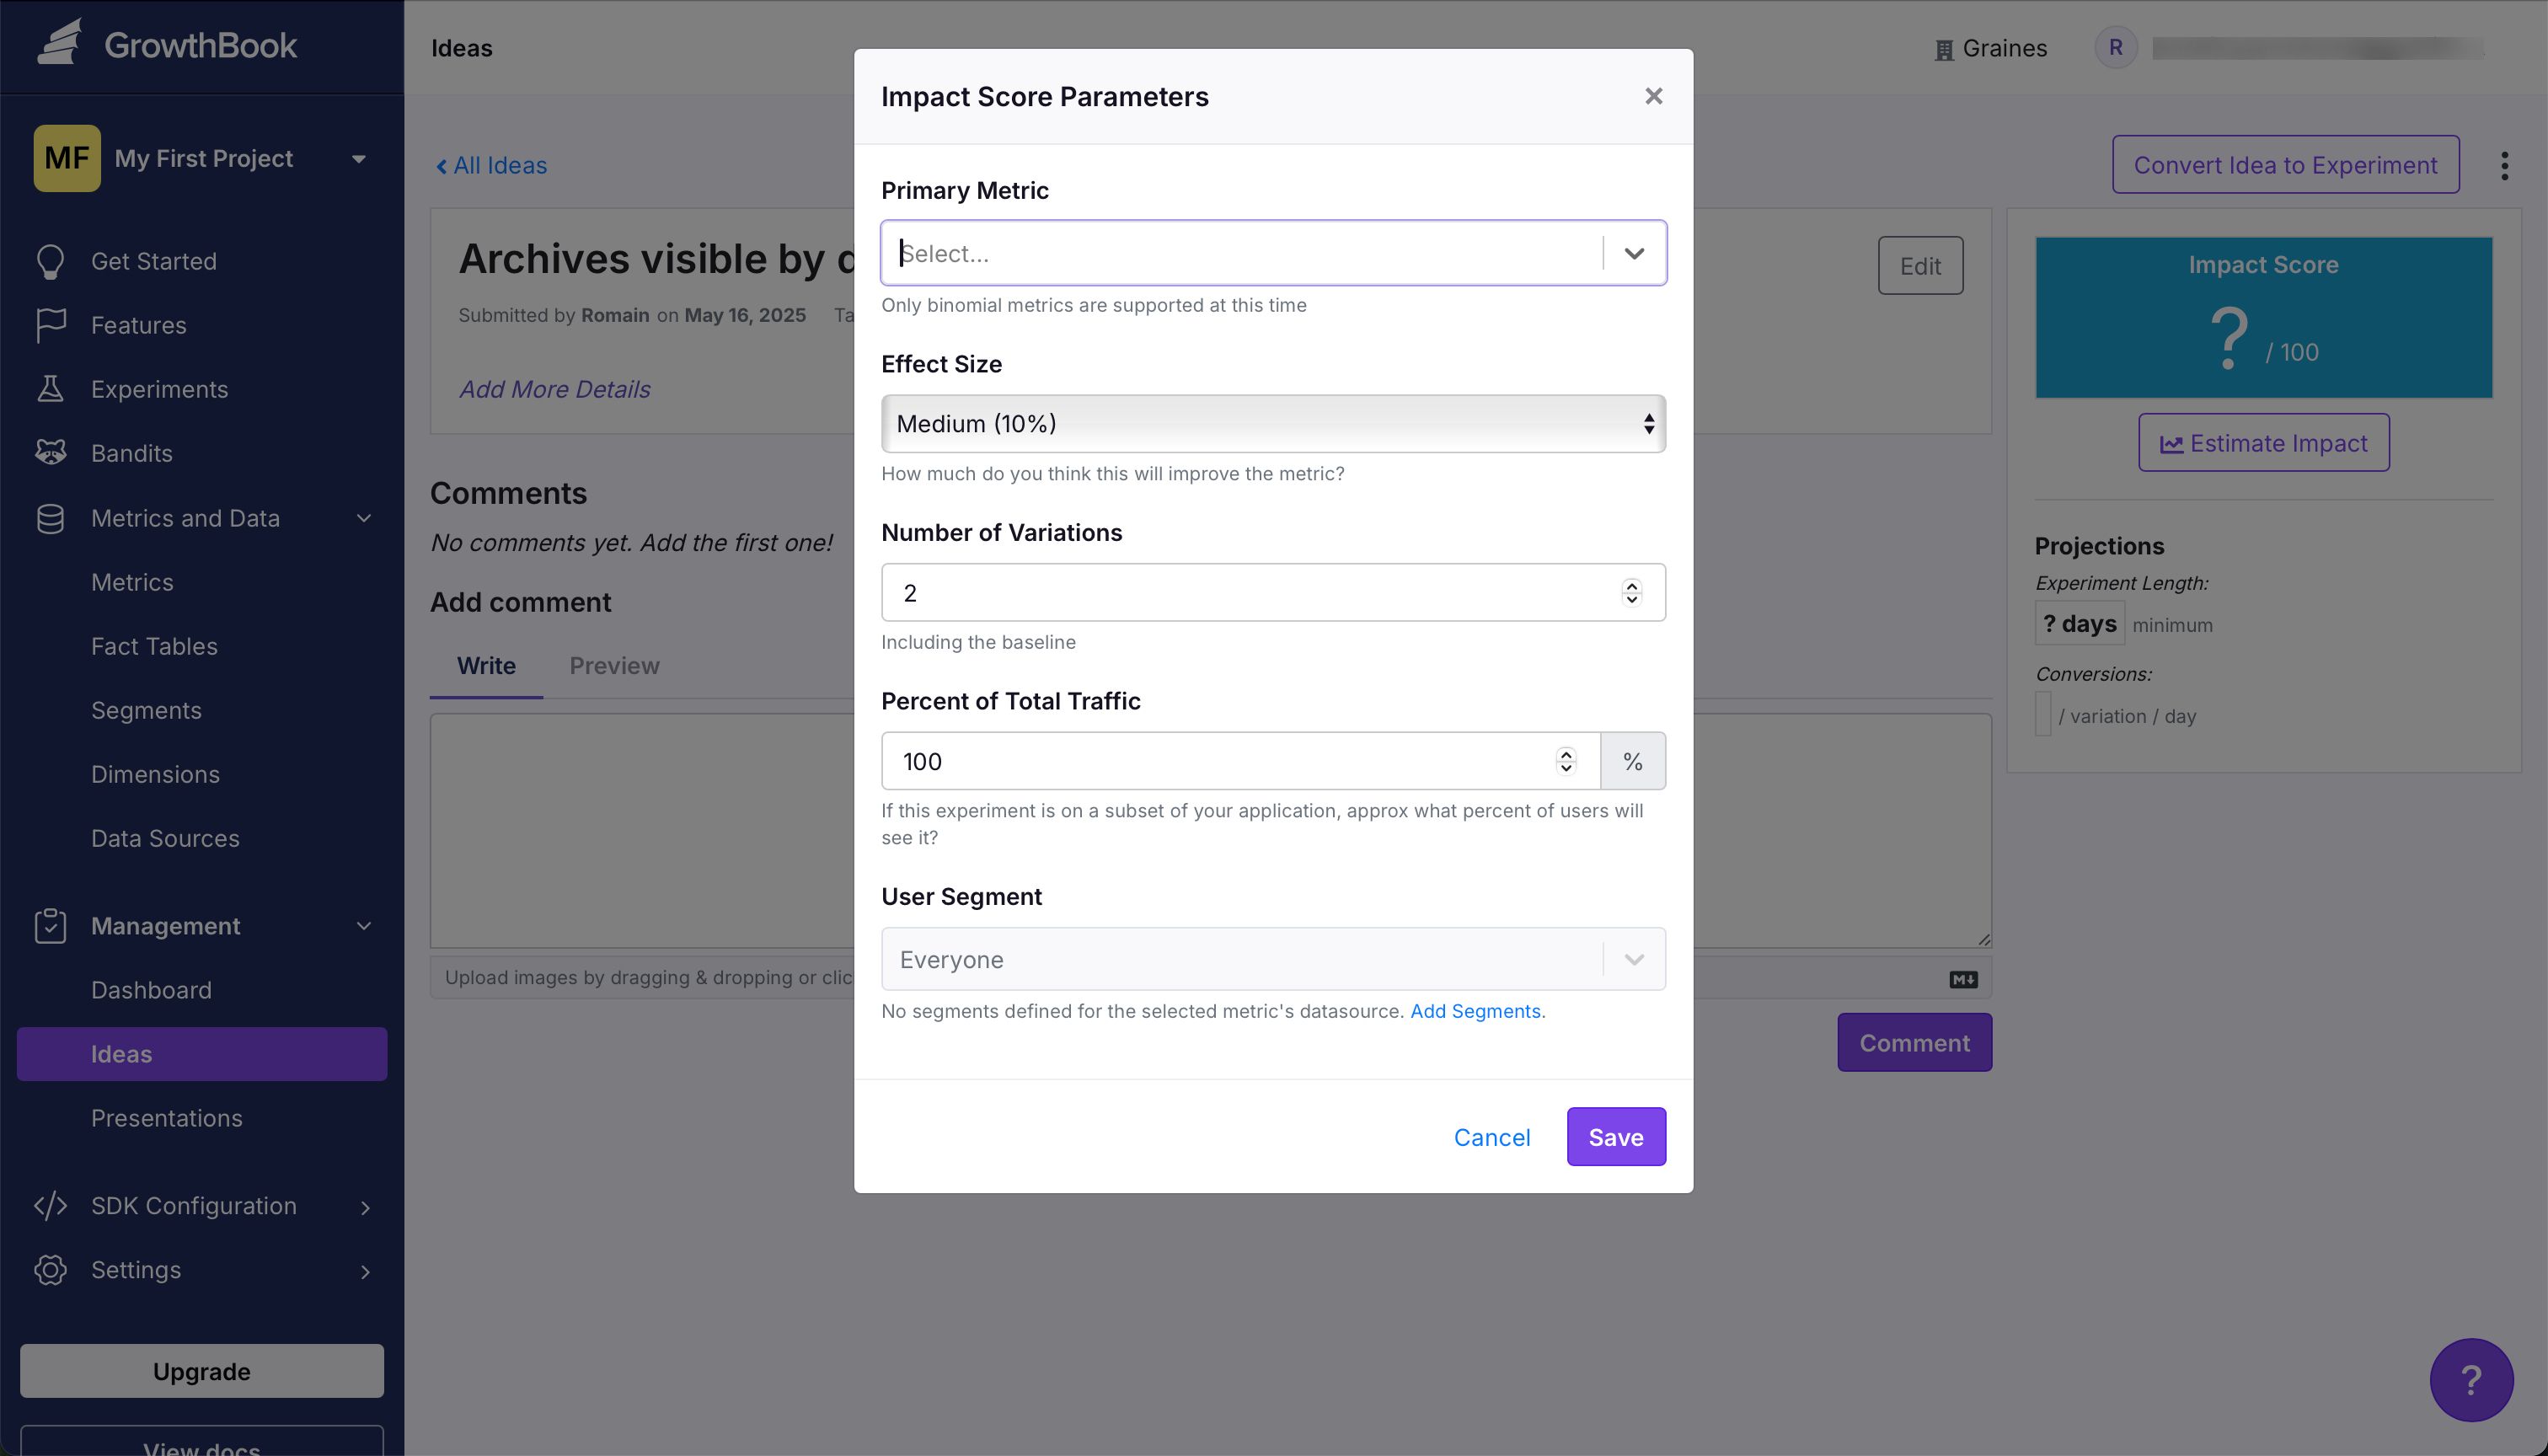
Task: Click the Percent of Total Traffic stepper arrows
Action: [x=1566, y=761]
